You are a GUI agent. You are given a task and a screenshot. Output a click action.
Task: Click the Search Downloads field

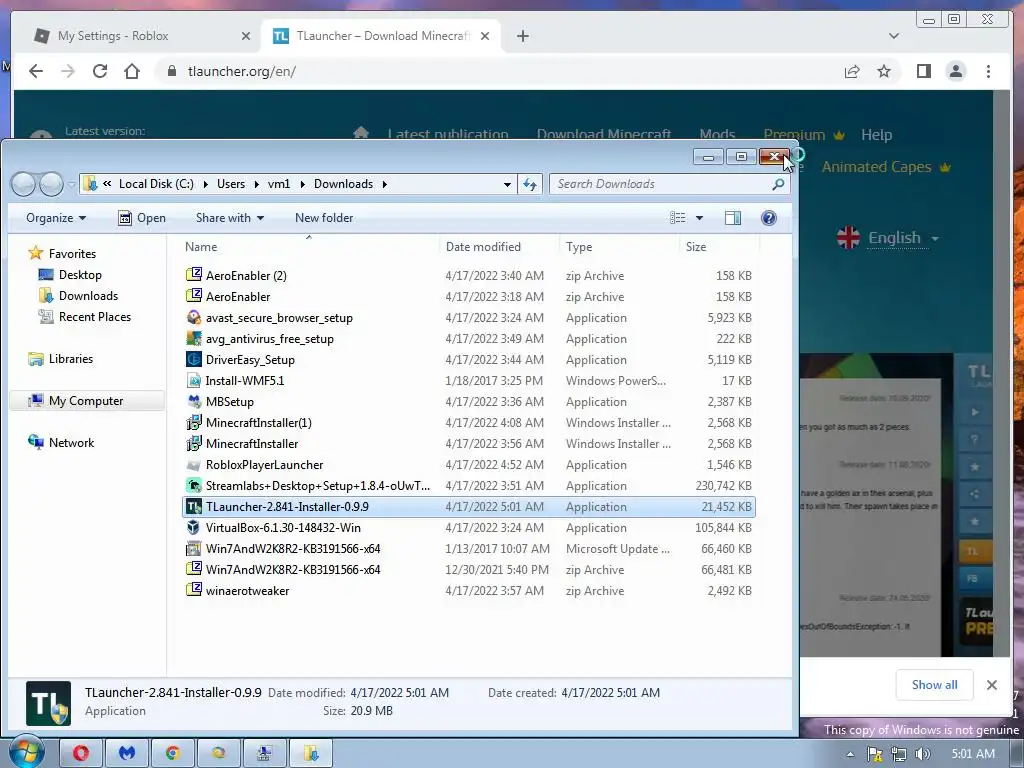(669, 184)
